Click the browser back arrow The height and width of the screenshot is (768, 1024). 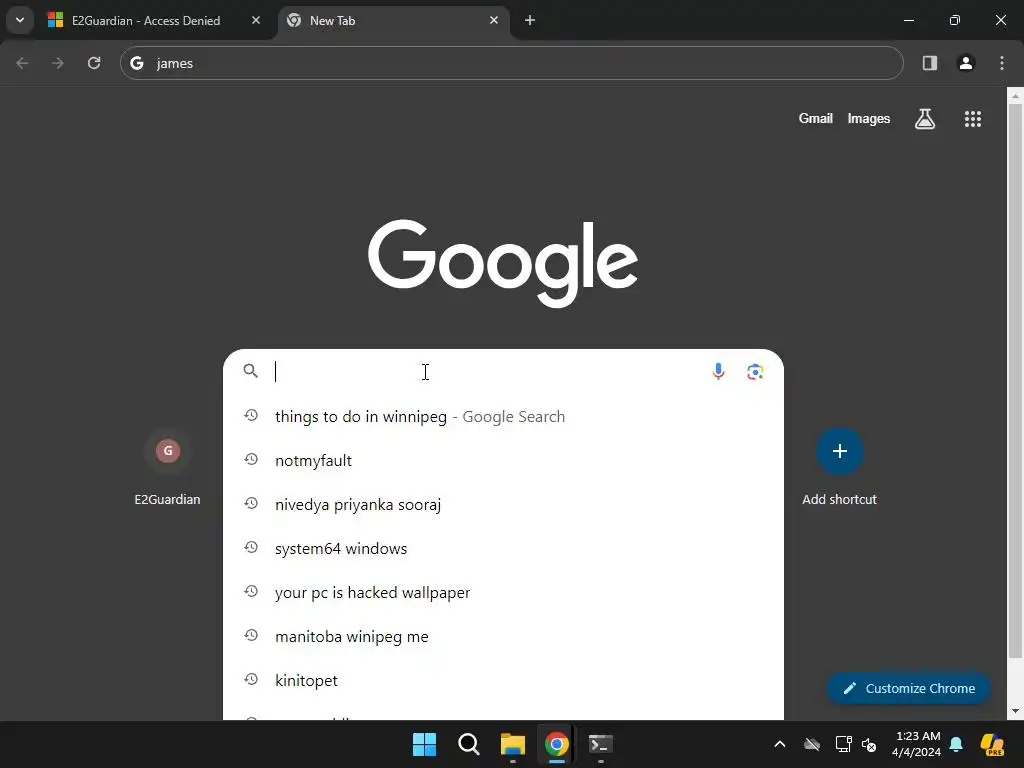click(22, 63)
